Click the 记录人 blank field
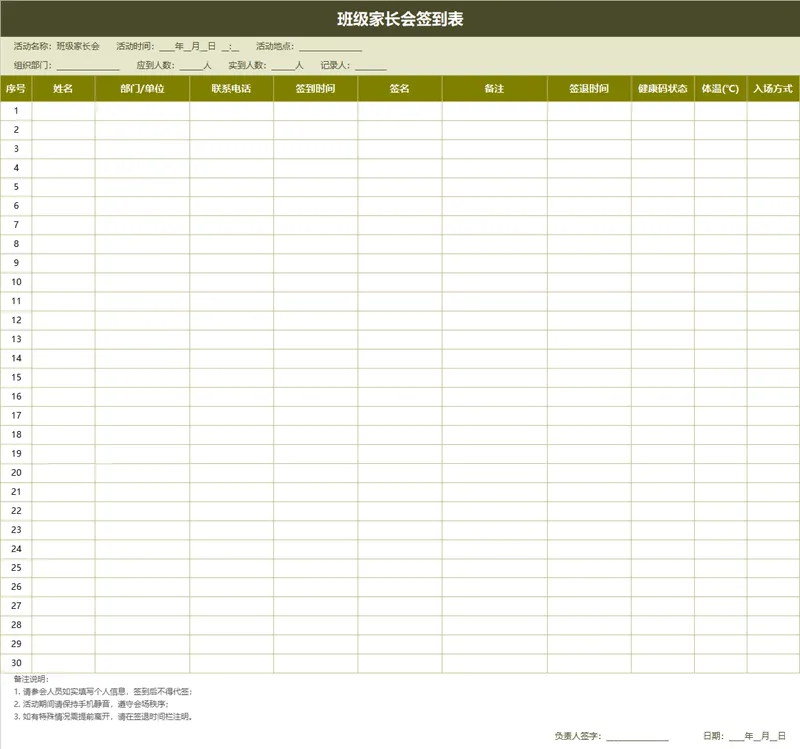Viewport: 800px width, 749px height. pyautogui.click(x=371, y=66)
